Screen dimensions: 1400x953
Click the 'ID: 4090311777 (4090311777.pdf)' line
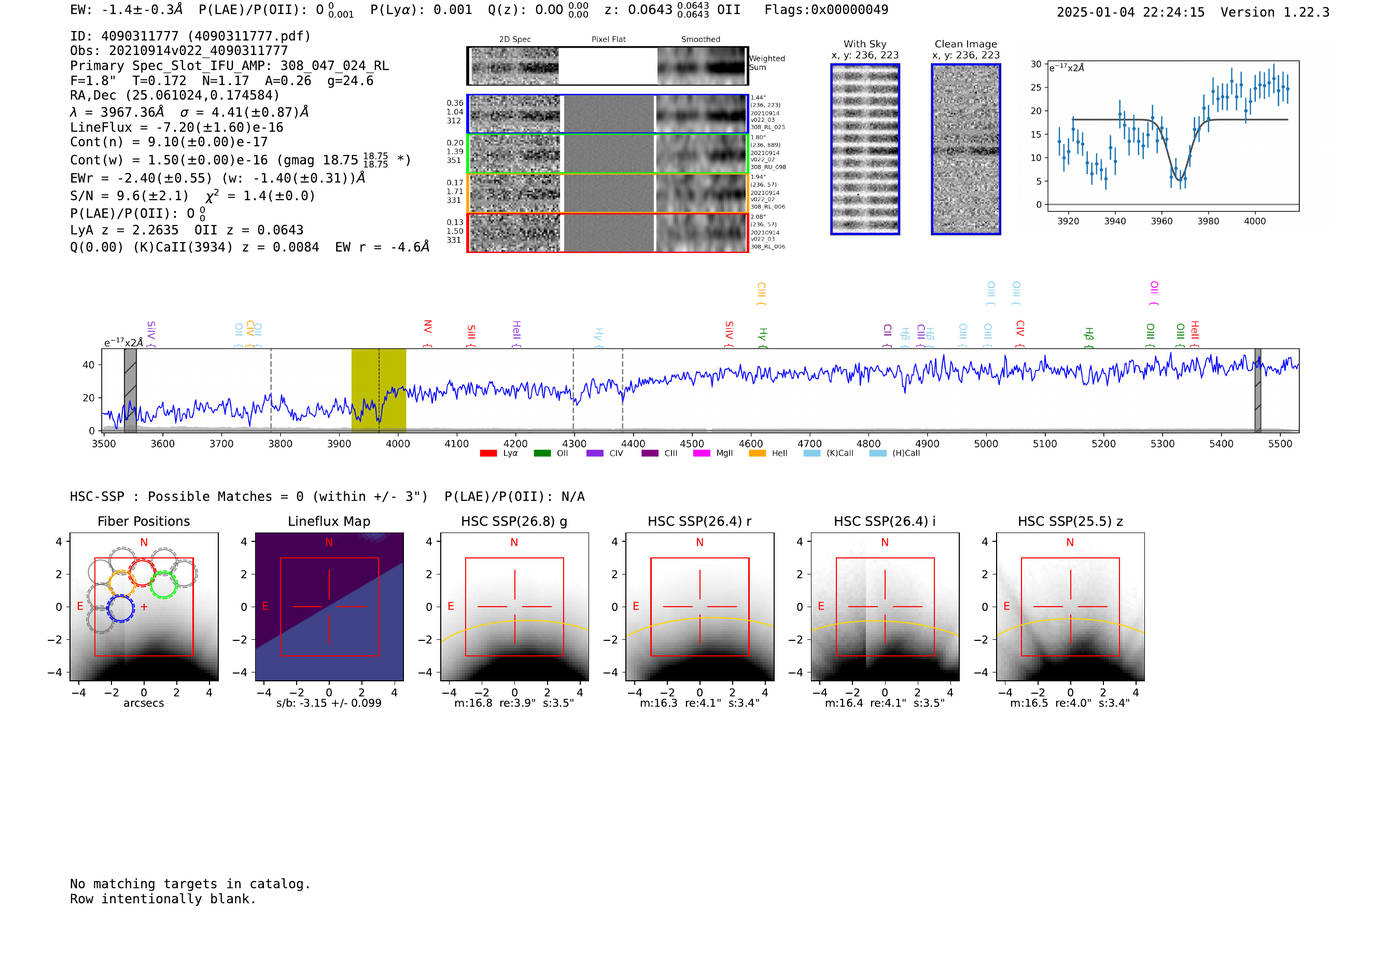click(x=190, y=36)
